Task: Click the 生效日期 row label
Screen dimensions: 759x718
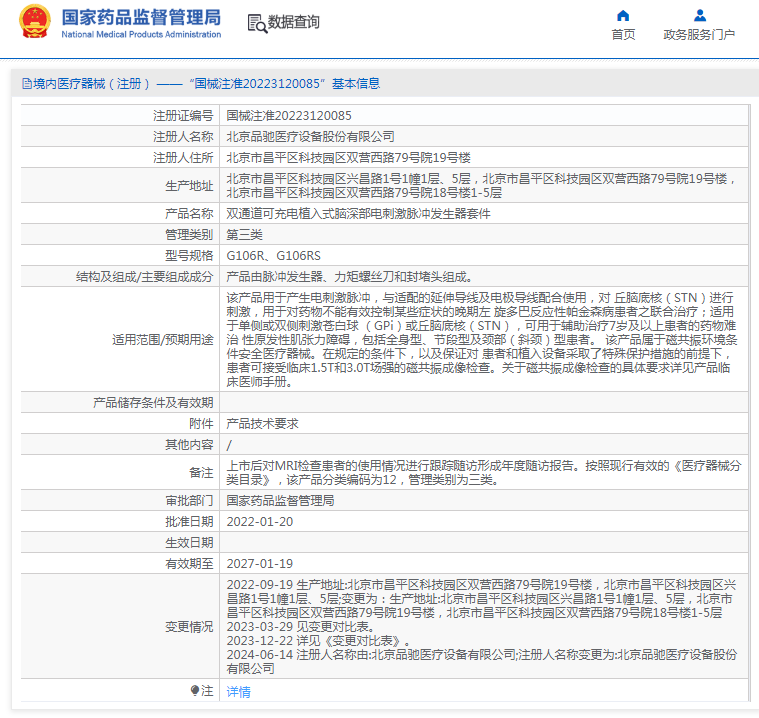Action: (x=189, y=542)
